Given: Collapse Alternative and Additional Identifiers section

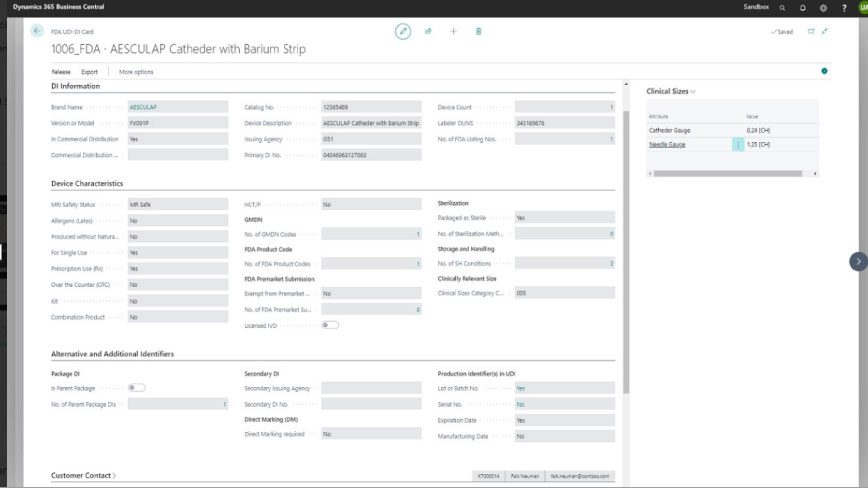Looking at the screenshot, I should (x=112, y=354).
